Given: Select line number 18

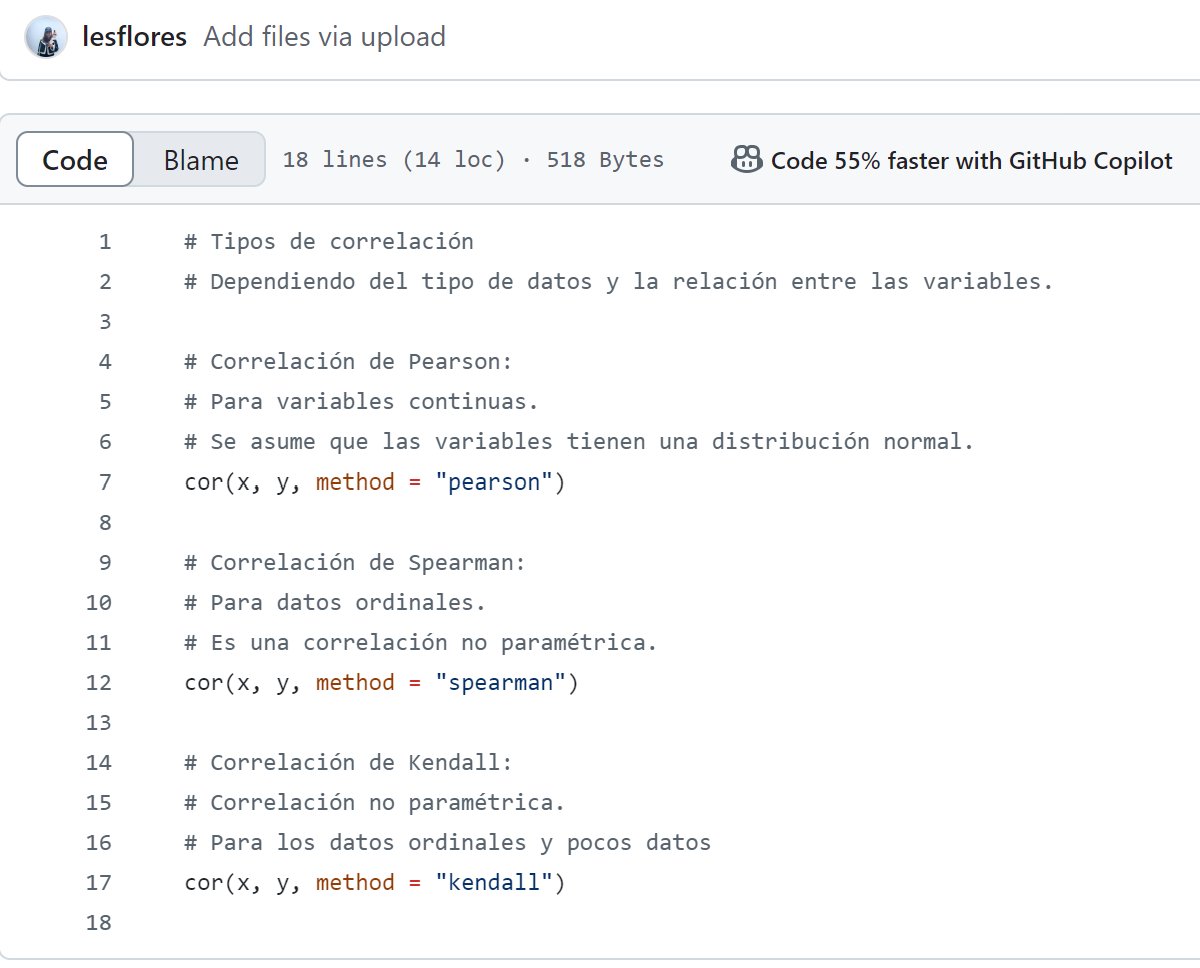Looking at the screenshot, I should 99,922.
